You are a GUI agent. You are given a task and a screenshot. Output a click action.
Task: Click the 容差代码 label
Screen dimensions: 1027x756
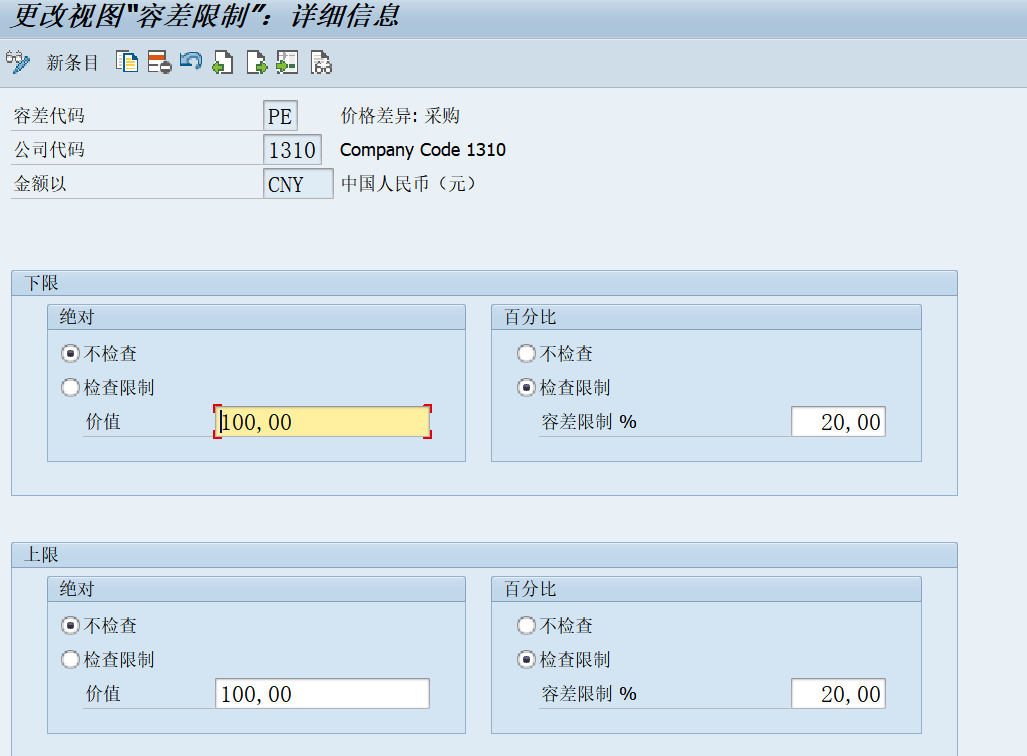click(x=50, y=116)
